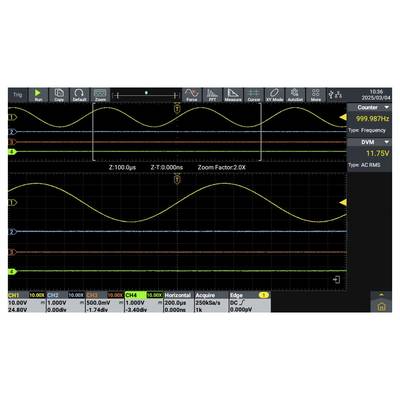Click the 200.0µs timebase value
This screenshot has width=400, height=400.
pos(175,303)
